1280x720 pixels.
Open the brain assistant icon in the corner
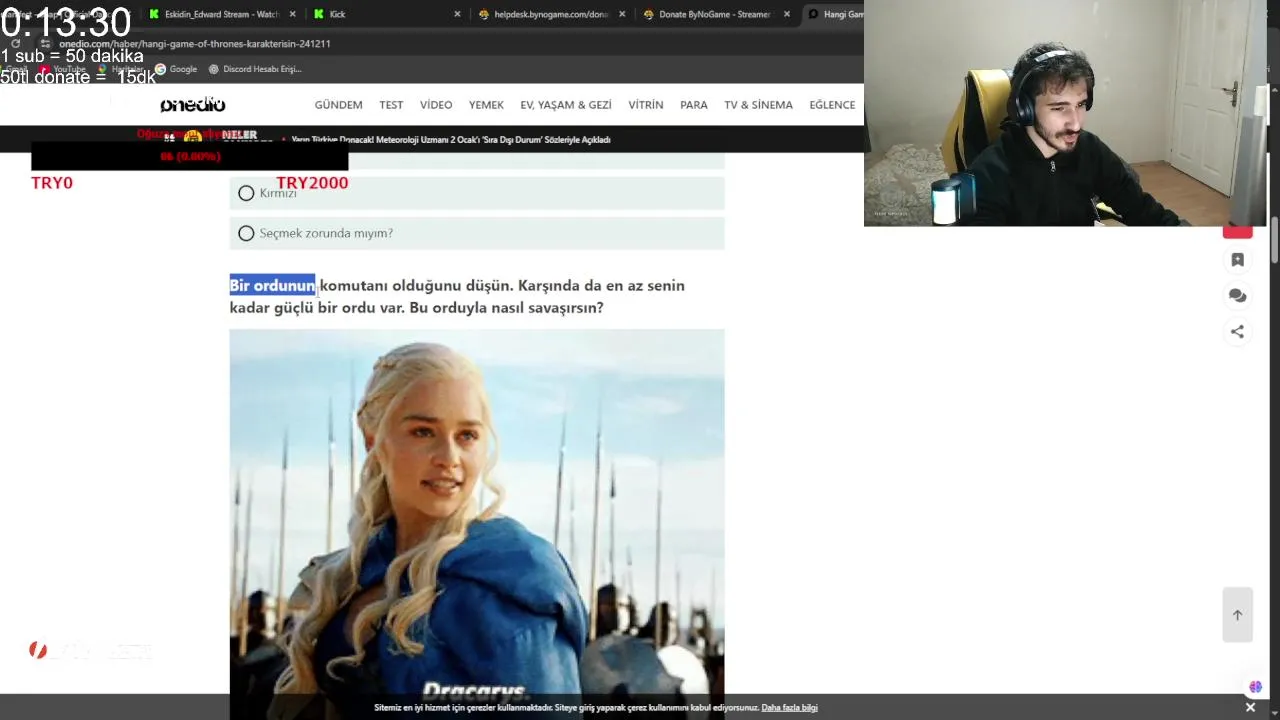click(x=1255, y=687)
